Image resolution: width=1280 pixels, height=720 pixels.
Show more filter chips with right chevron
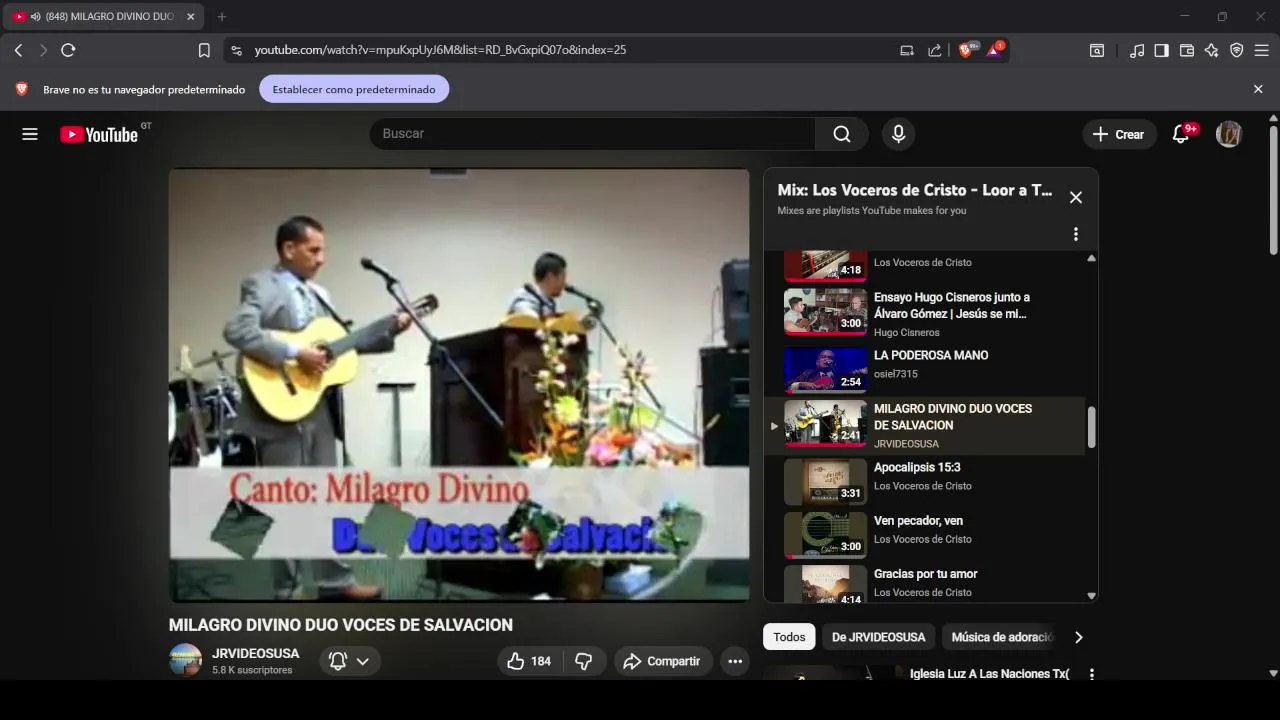pos(1078,637)
